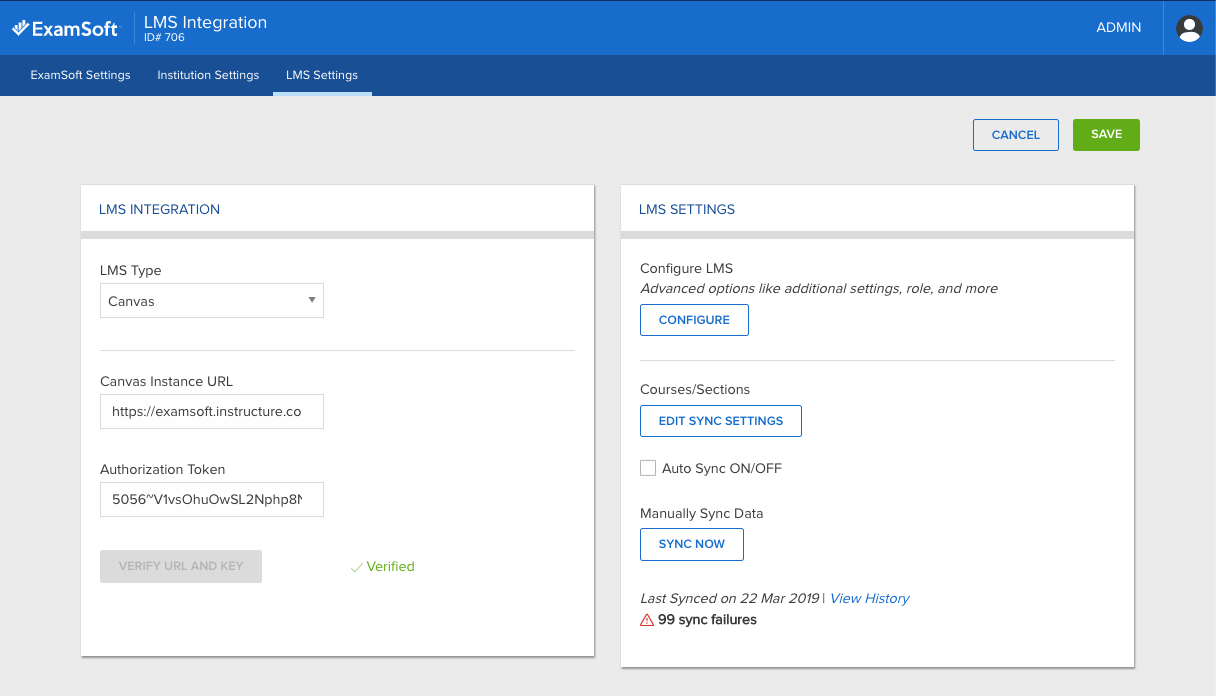Open Edit Sync Settings
1216x696 pixels.
click(x=721, y=421)
